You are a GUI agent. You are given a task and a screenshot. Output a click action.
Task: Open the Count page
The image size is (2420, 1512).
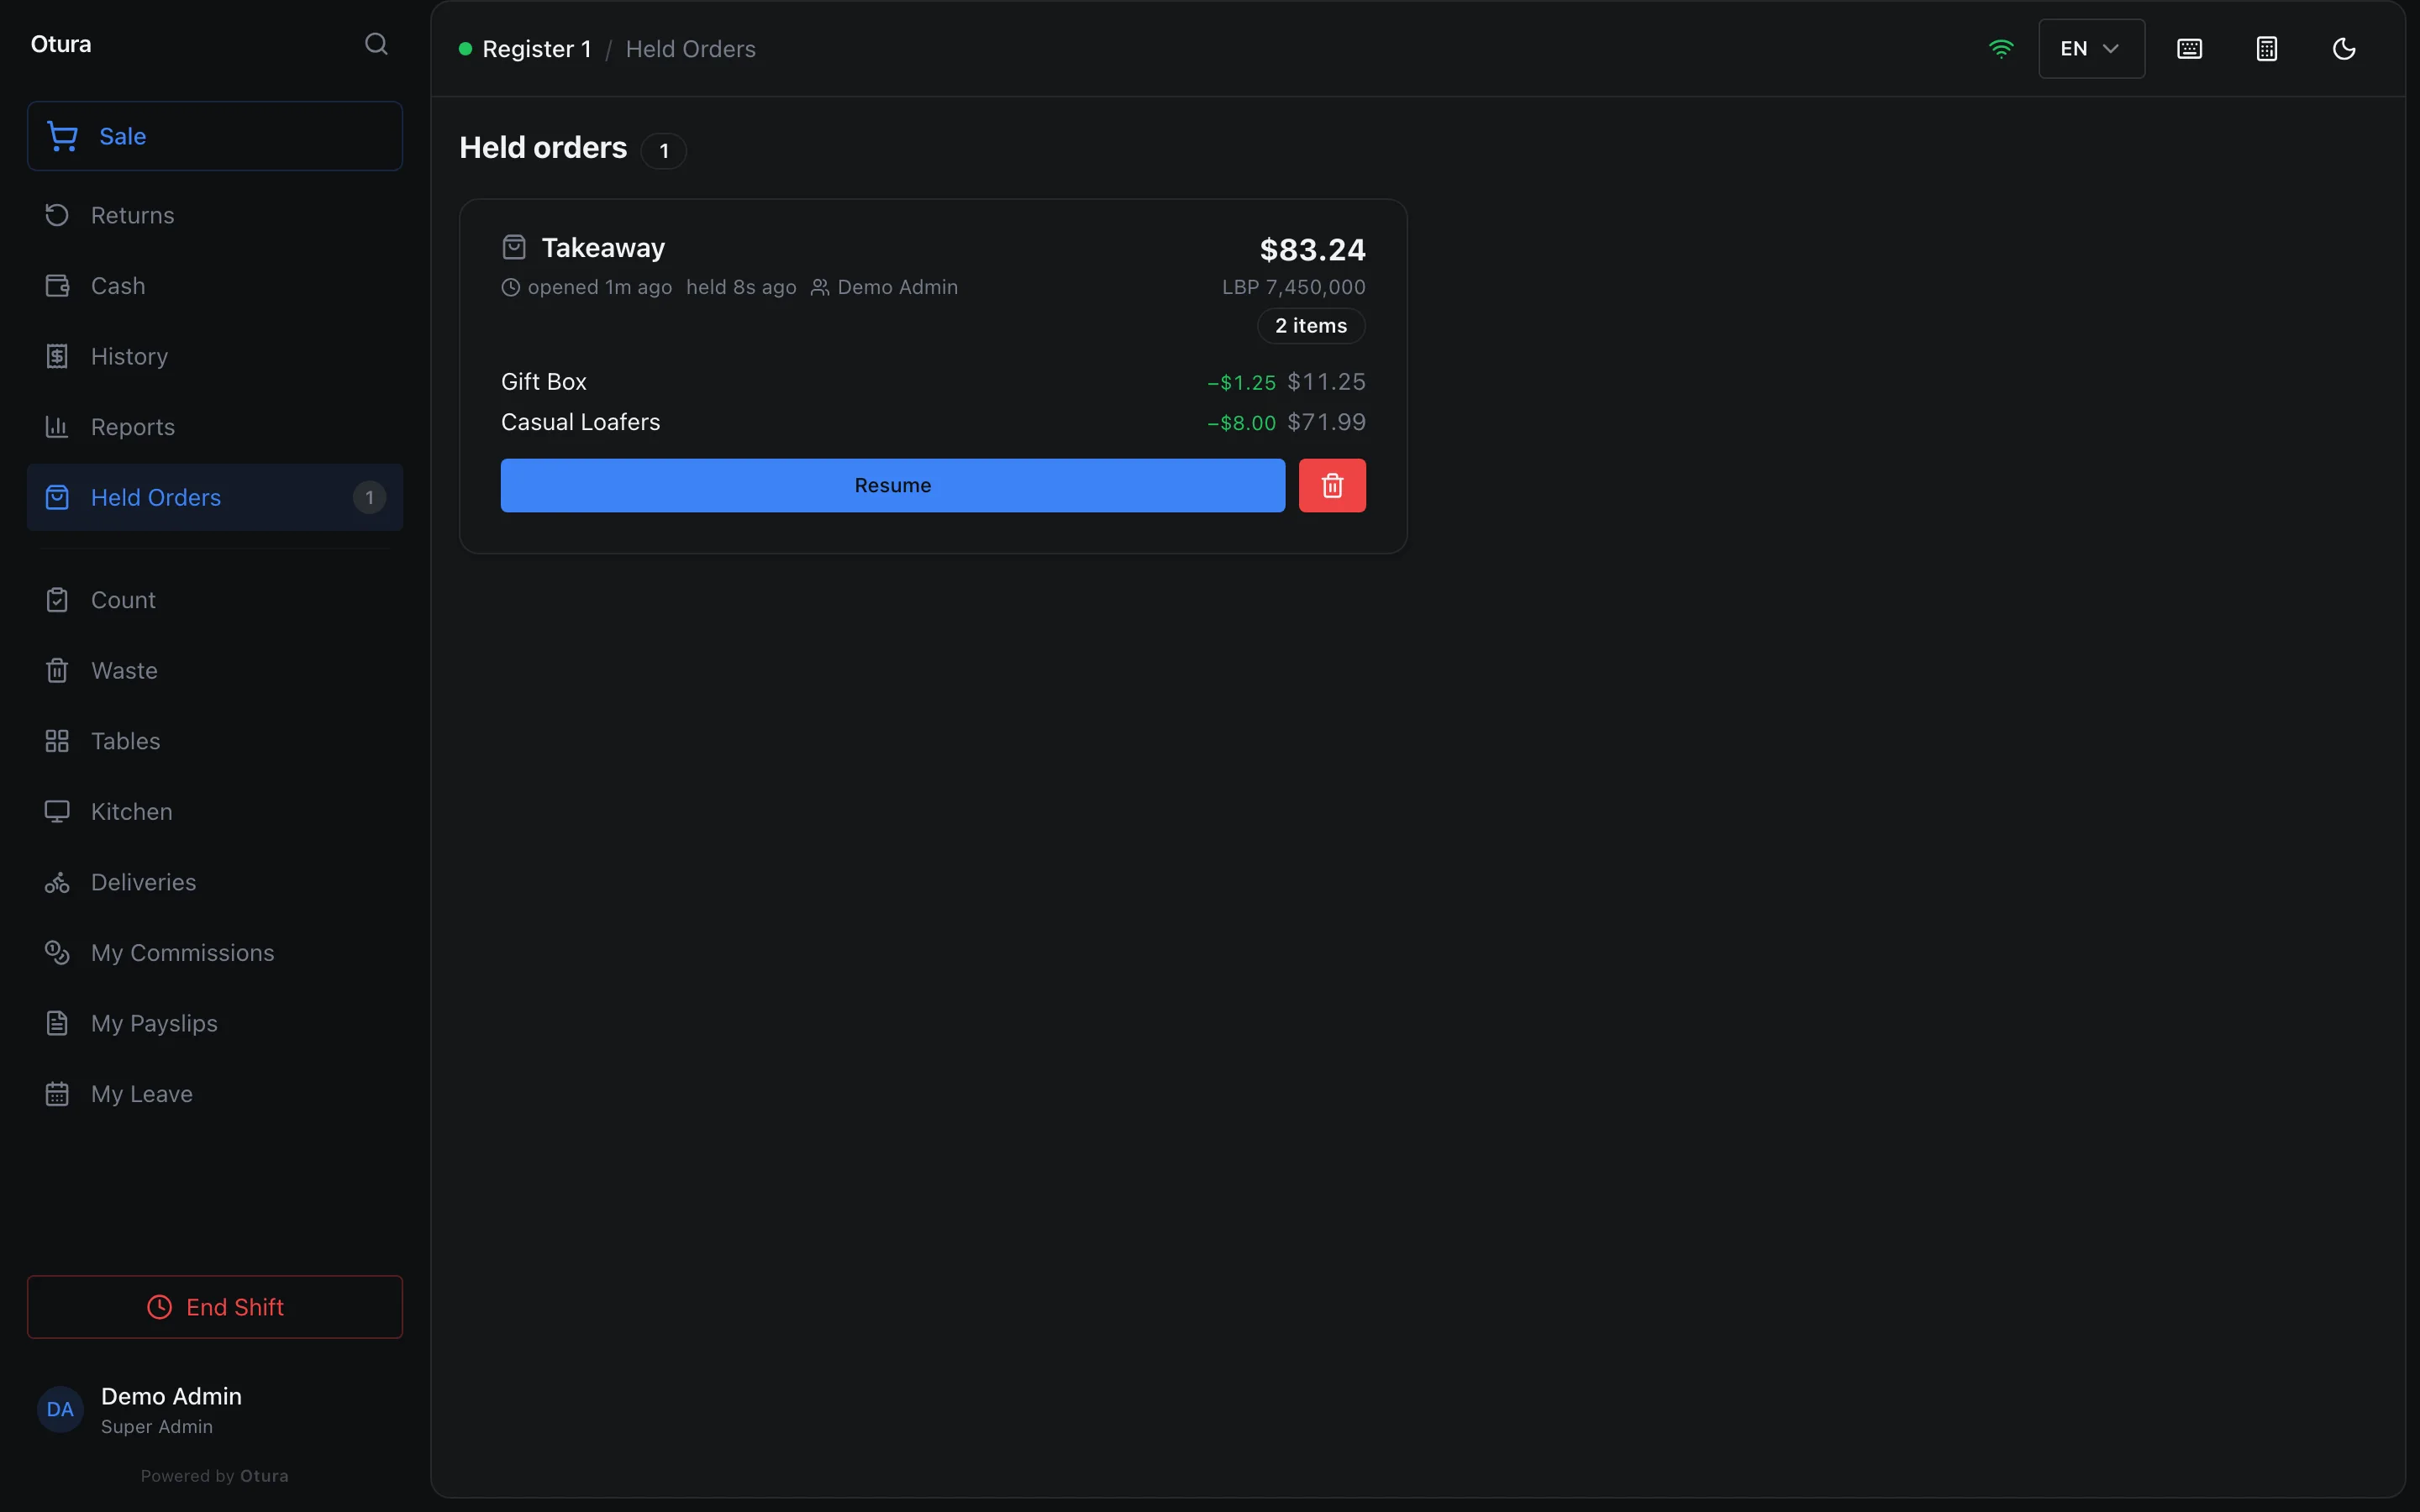click(215, 600)
